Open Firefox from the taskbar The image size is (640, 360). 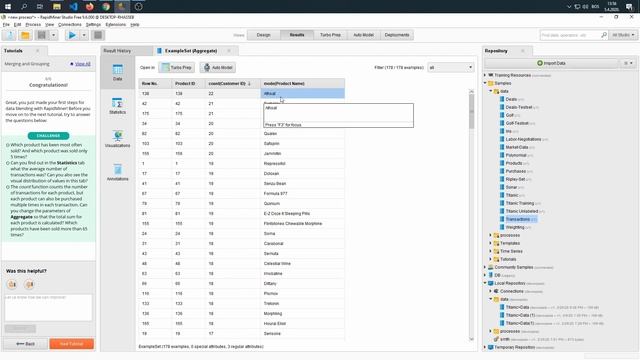(x=89, y=7)
